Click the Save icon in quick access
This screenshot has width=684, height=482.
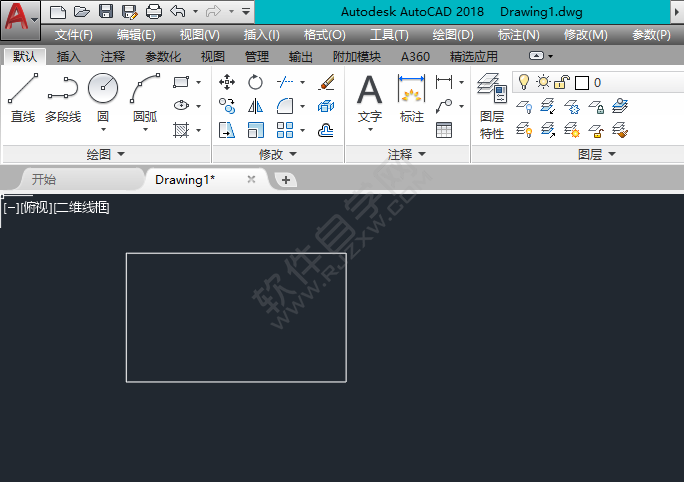(106, 11)
